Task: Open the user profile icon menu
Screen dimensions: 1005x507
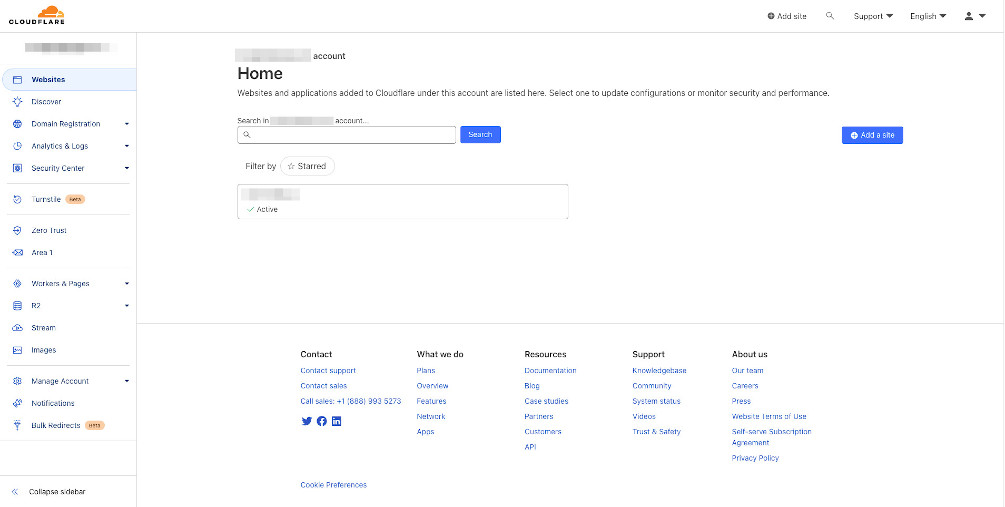Action: coord(974,16)
